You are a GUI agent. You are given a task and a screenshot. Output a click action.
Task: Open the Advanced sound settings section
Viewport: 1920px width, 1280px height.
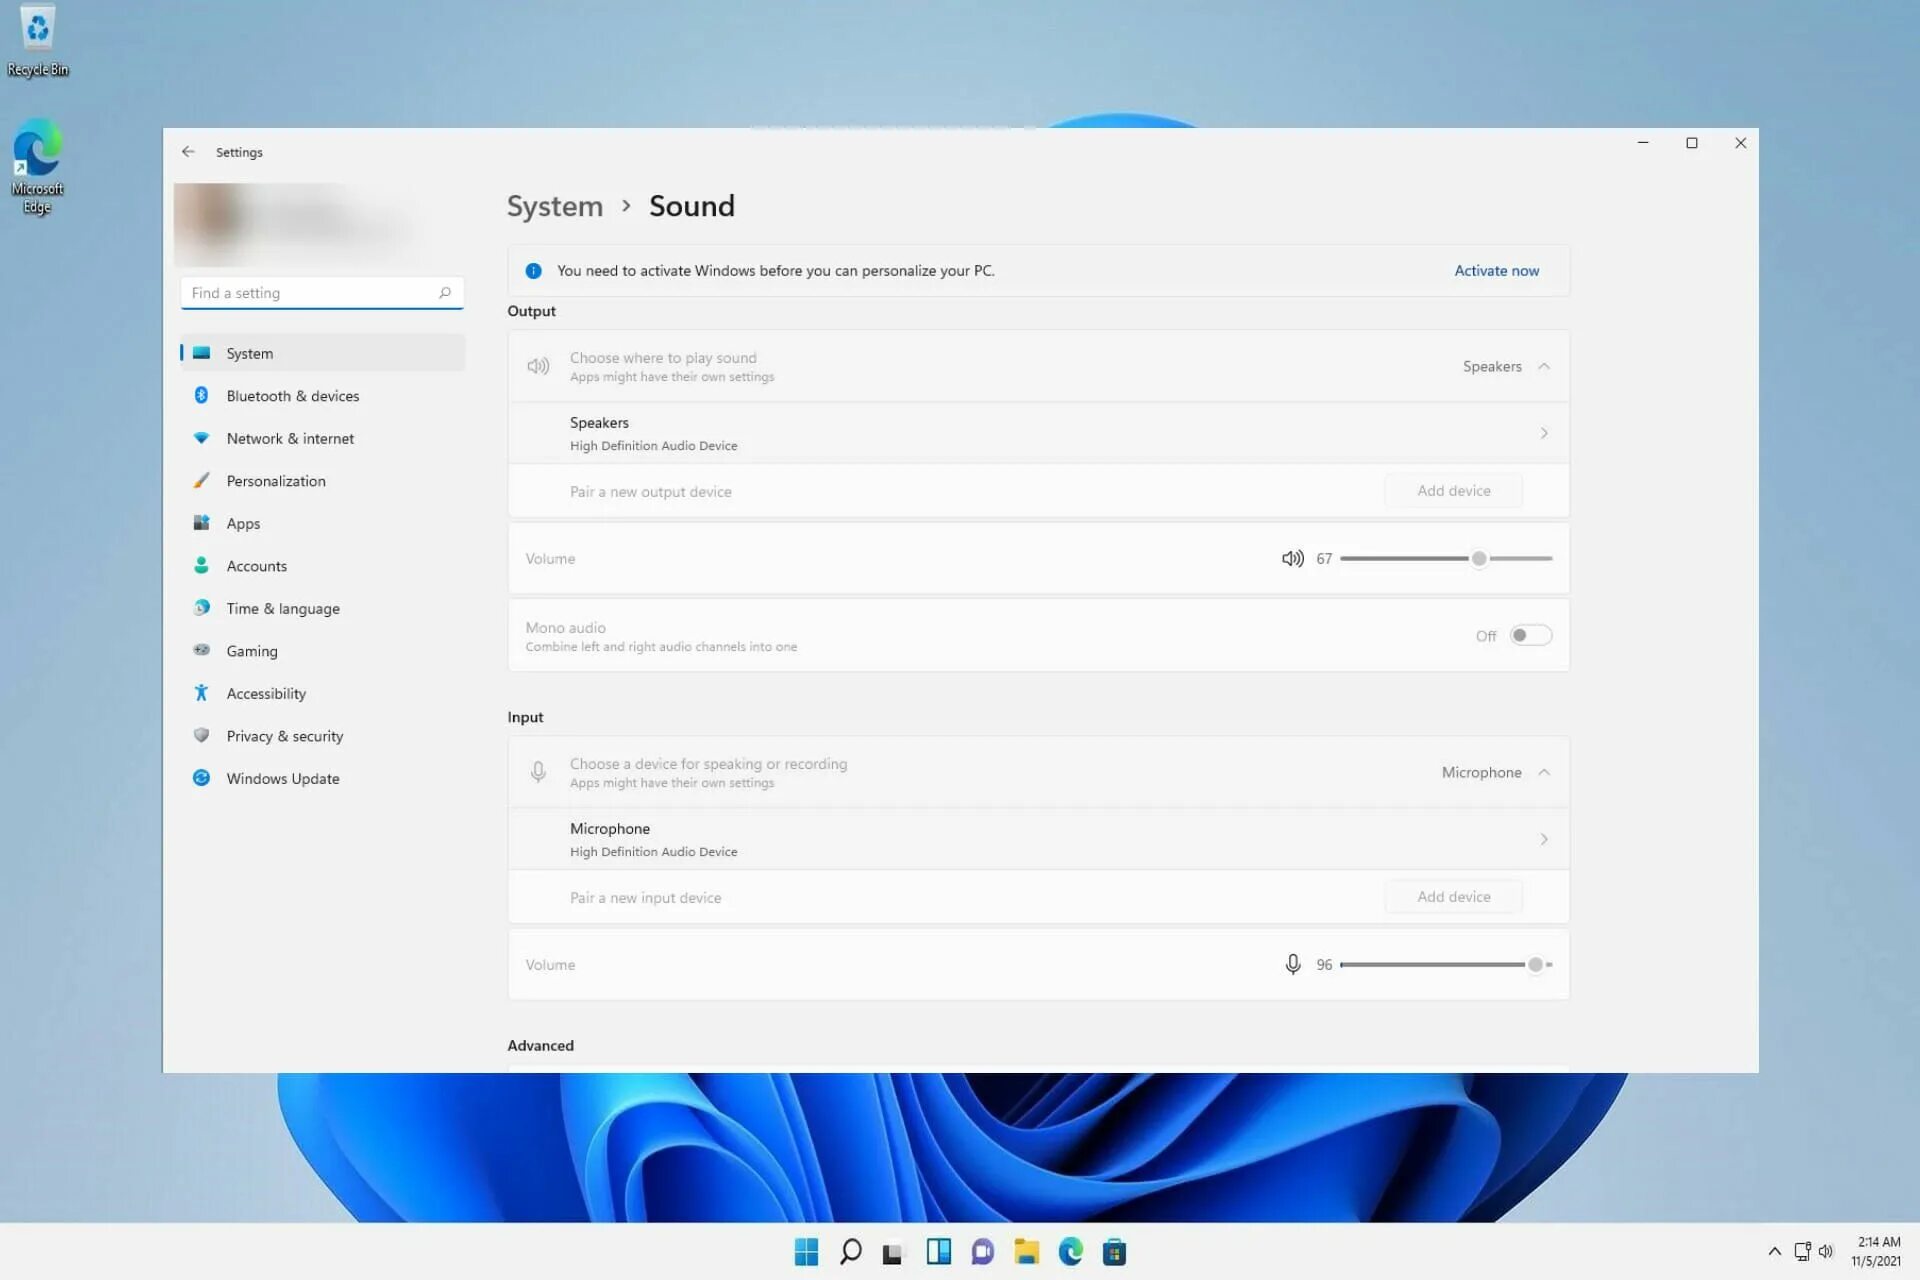[541, 1044]
